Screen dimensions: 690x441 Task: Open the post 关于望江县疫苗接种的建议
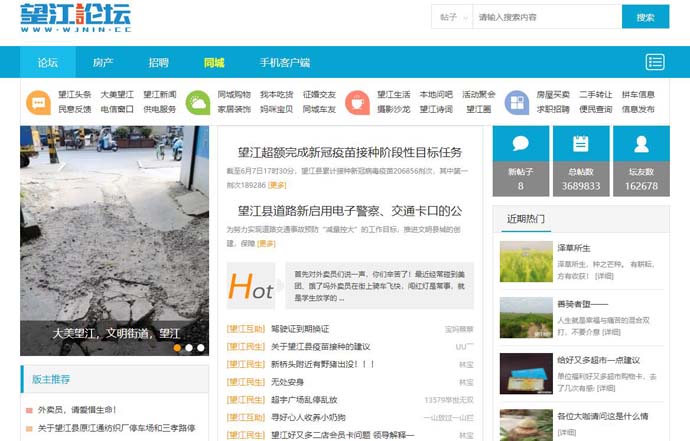click(321, 346)
